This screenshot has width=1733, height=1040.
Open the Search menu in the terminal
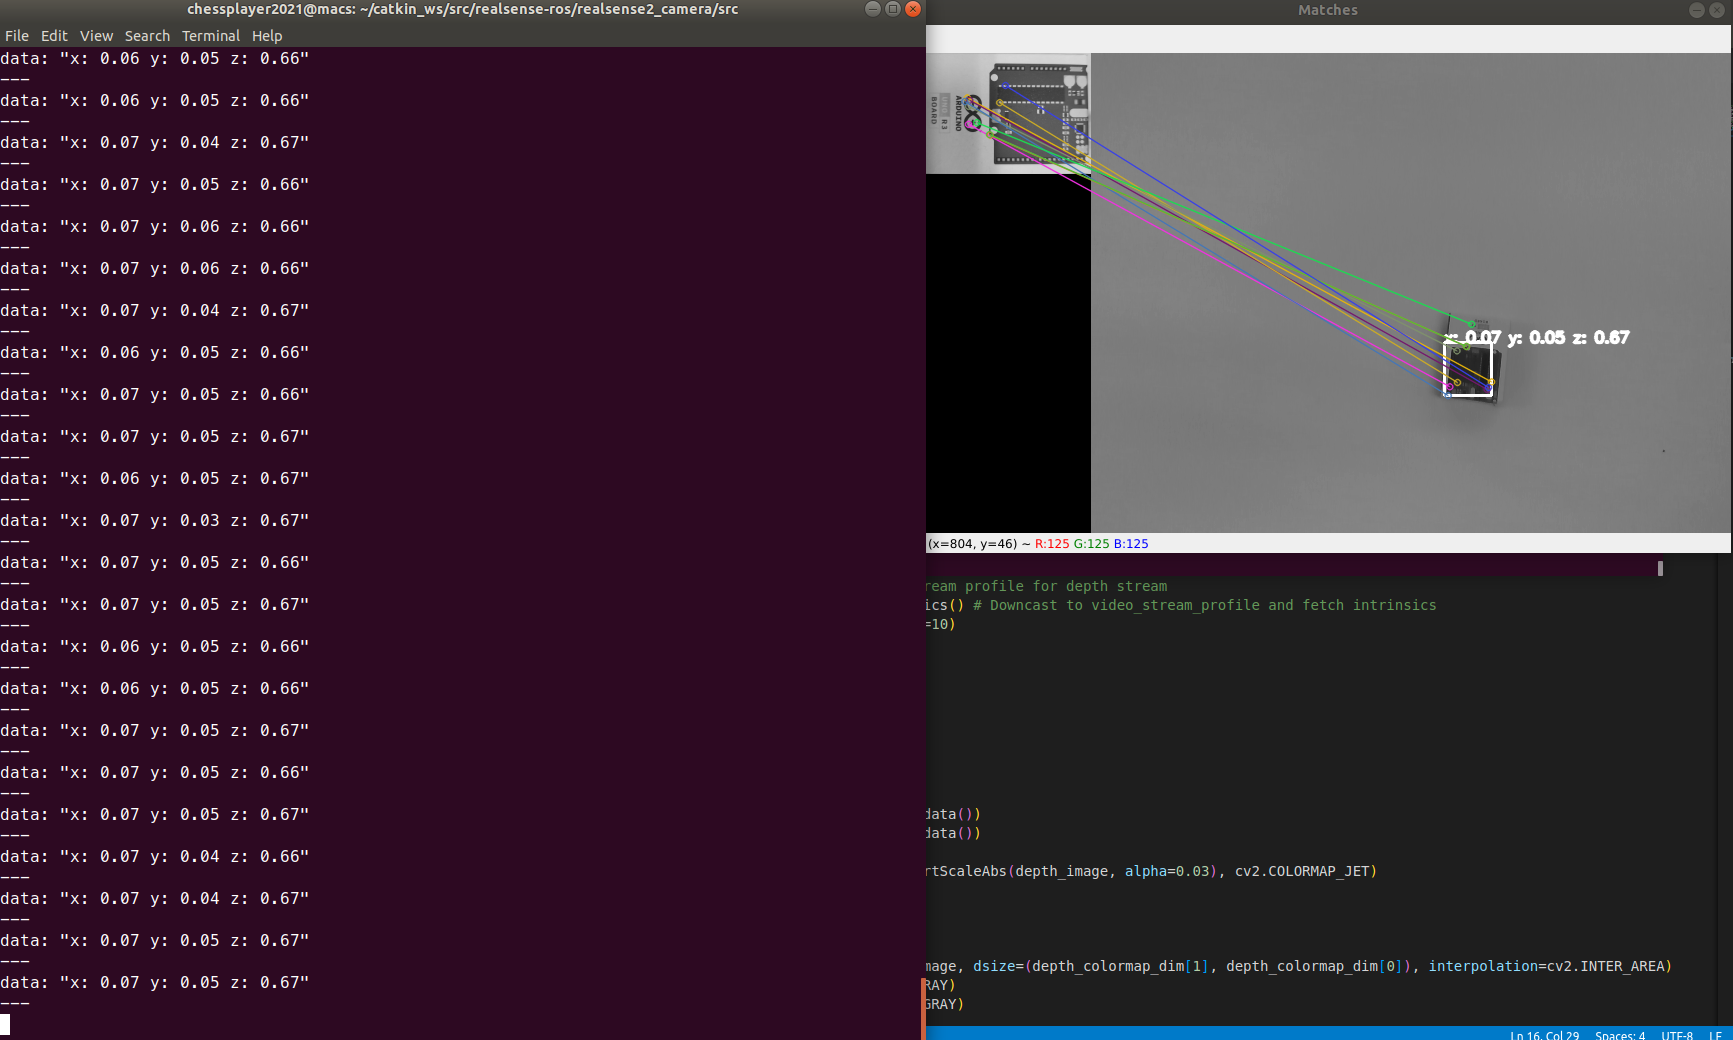pos(147,36)
